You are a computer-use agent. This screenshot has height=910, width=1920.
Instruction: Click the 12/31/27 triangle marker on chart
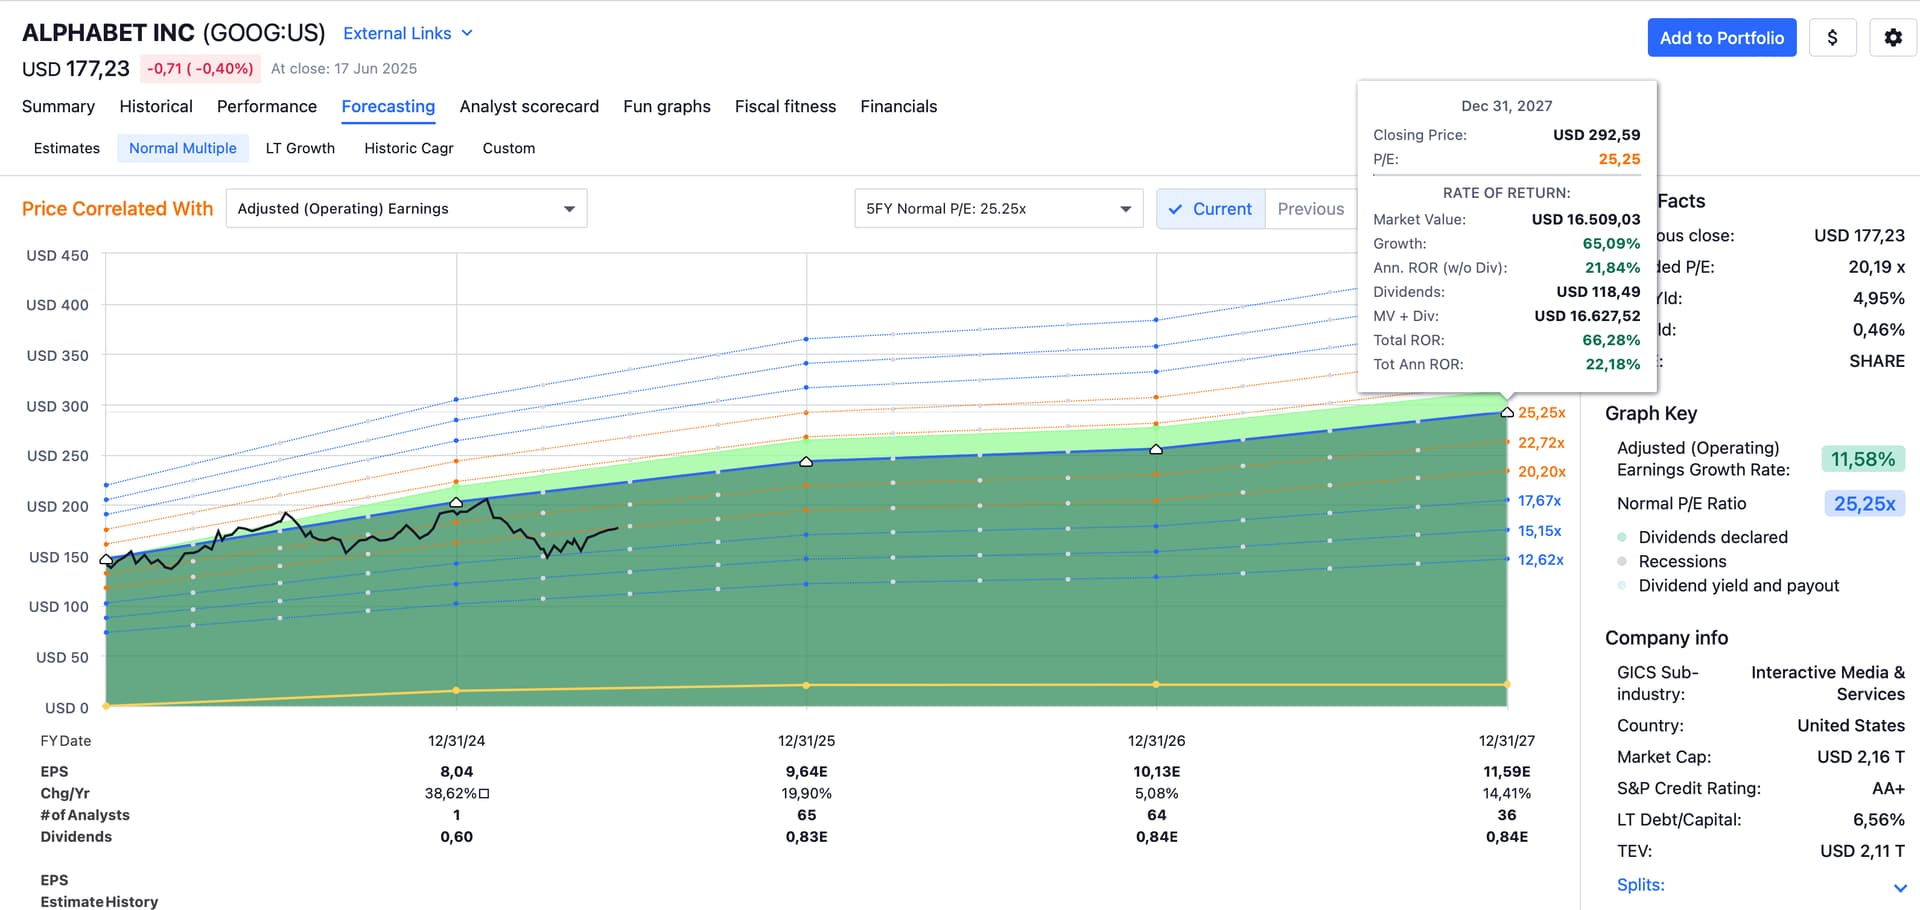(x=1507, y=412)
